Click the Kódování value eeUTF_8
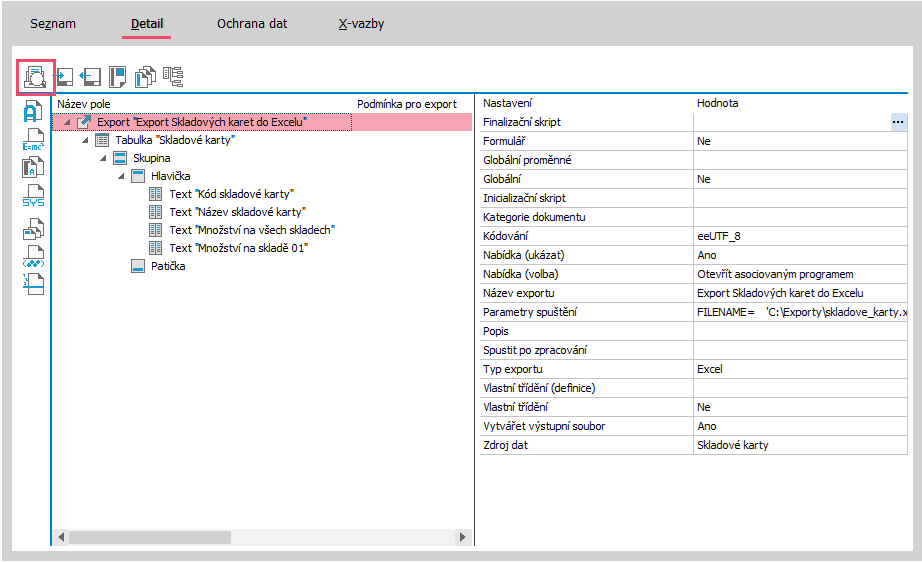This screenshot has width=922, height=562. pos(800,236)
